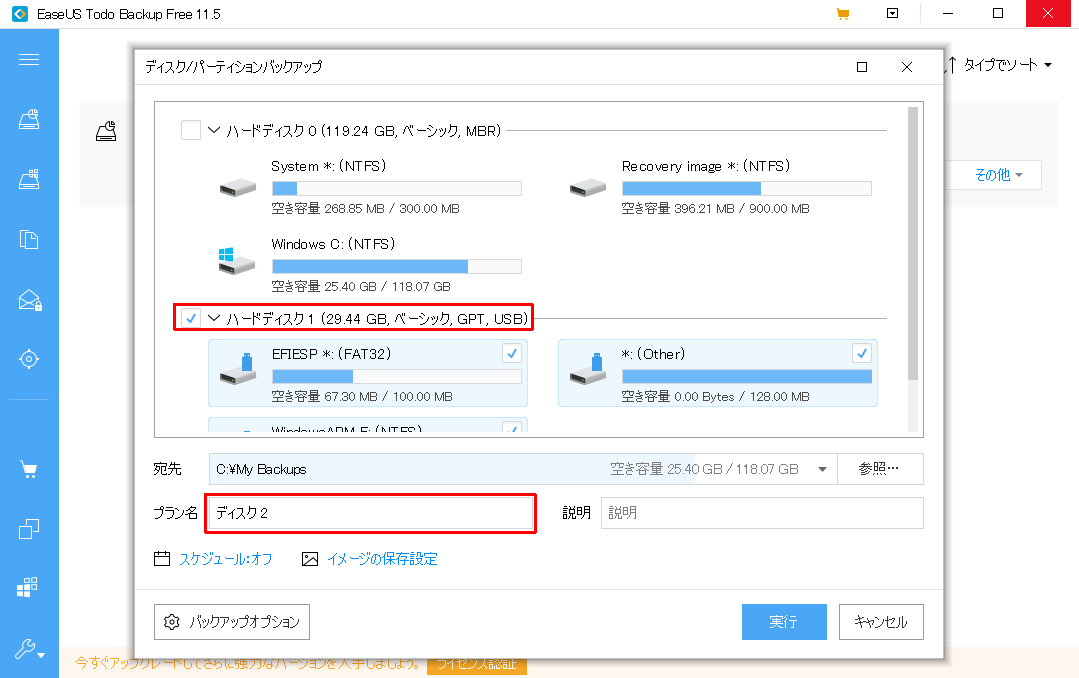The image size is (1079, 678).
Task: Click the schedule calendar icon
Action: point(162,558)
